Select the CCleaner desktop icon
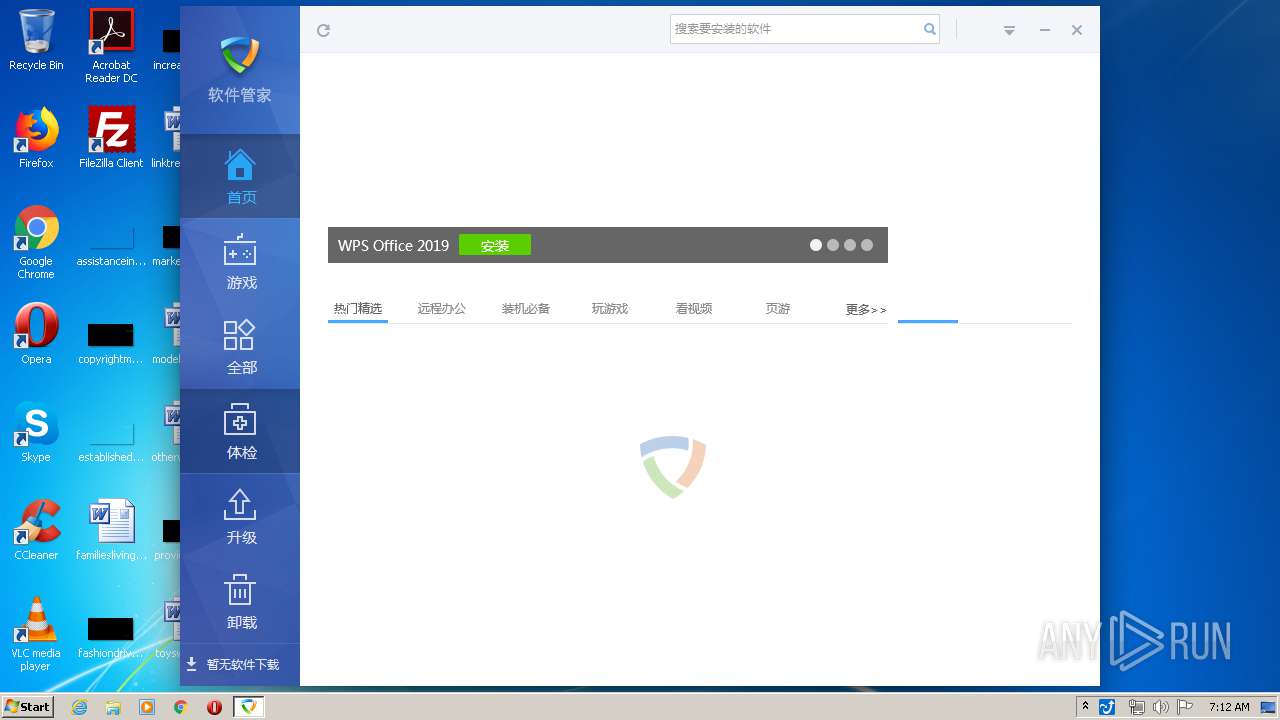 click(x=36, y=530)
